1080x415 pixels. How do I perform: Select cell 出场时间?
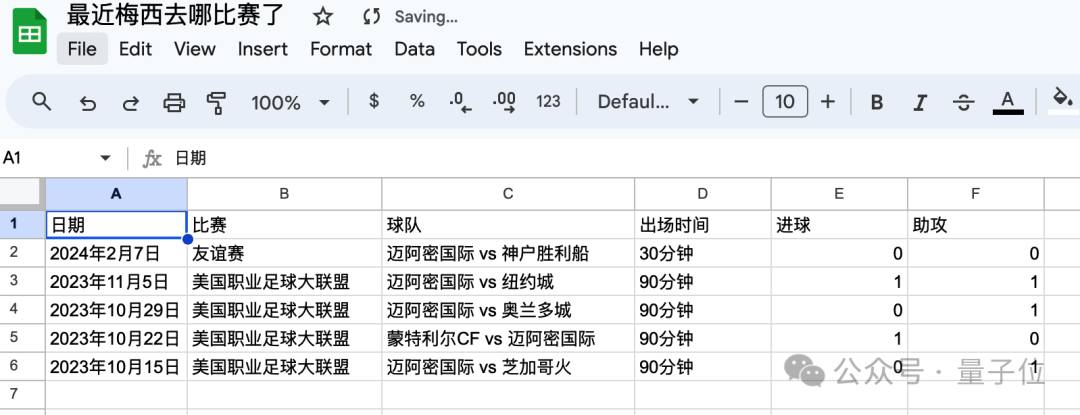click(x=703, y=224)
